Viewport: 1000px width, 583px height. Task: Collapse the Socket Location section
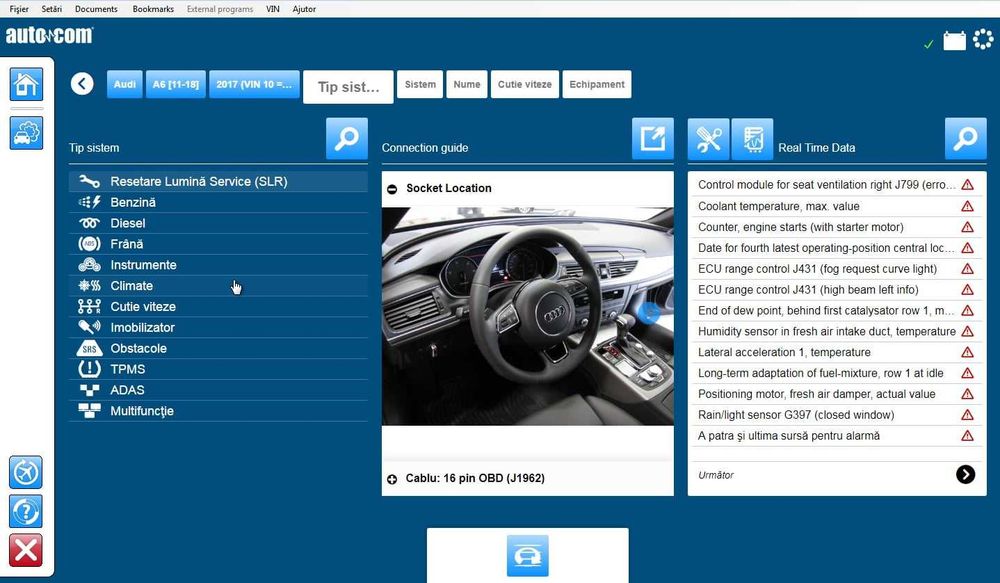coord(392,189)
